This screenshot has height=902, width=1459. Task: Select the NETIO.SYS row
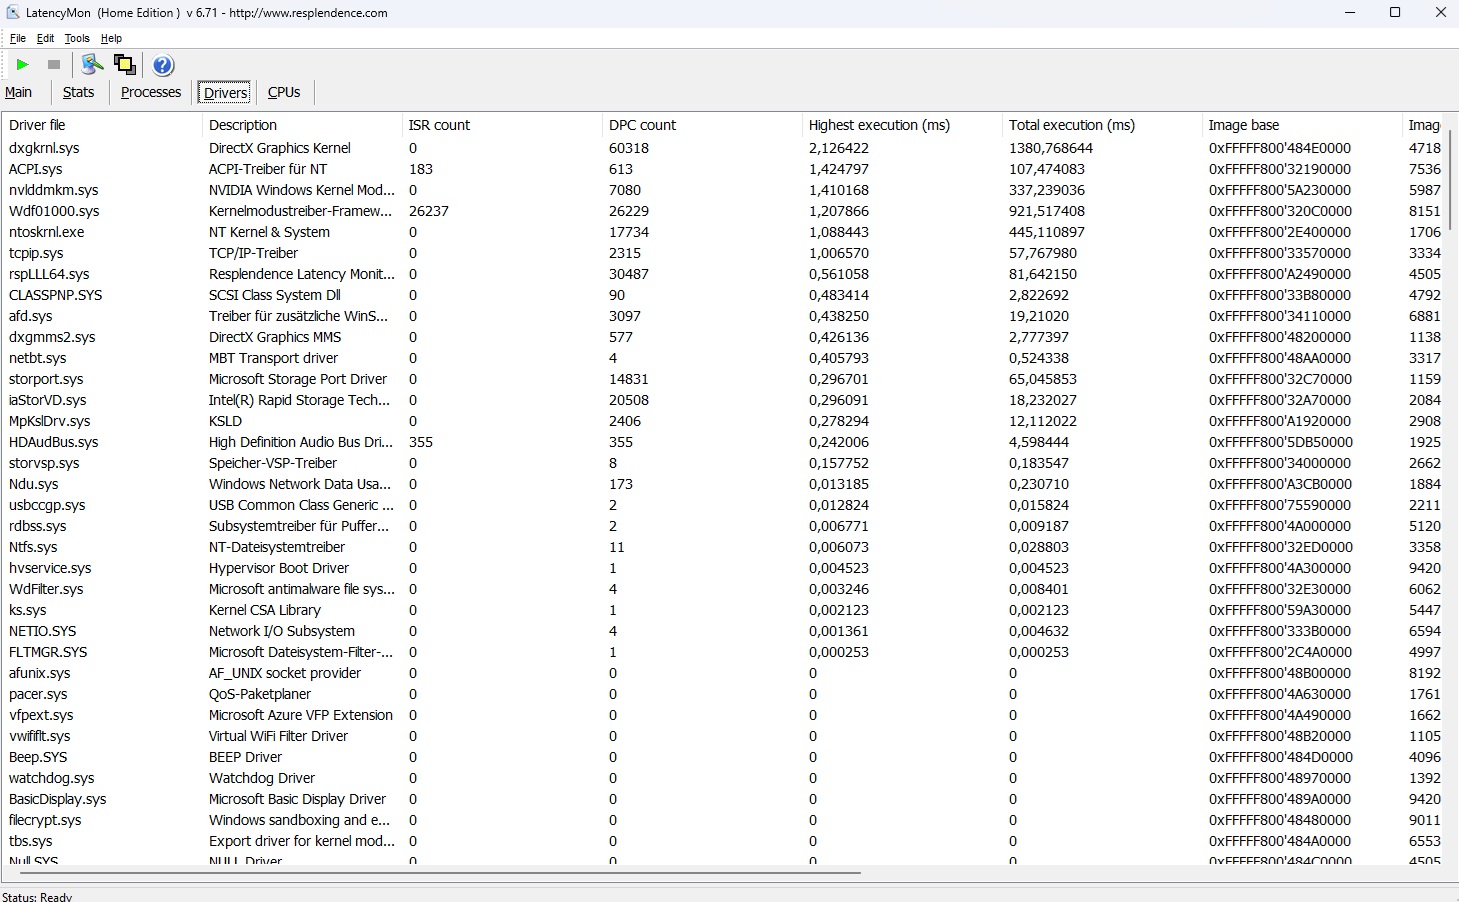(724, 631)
